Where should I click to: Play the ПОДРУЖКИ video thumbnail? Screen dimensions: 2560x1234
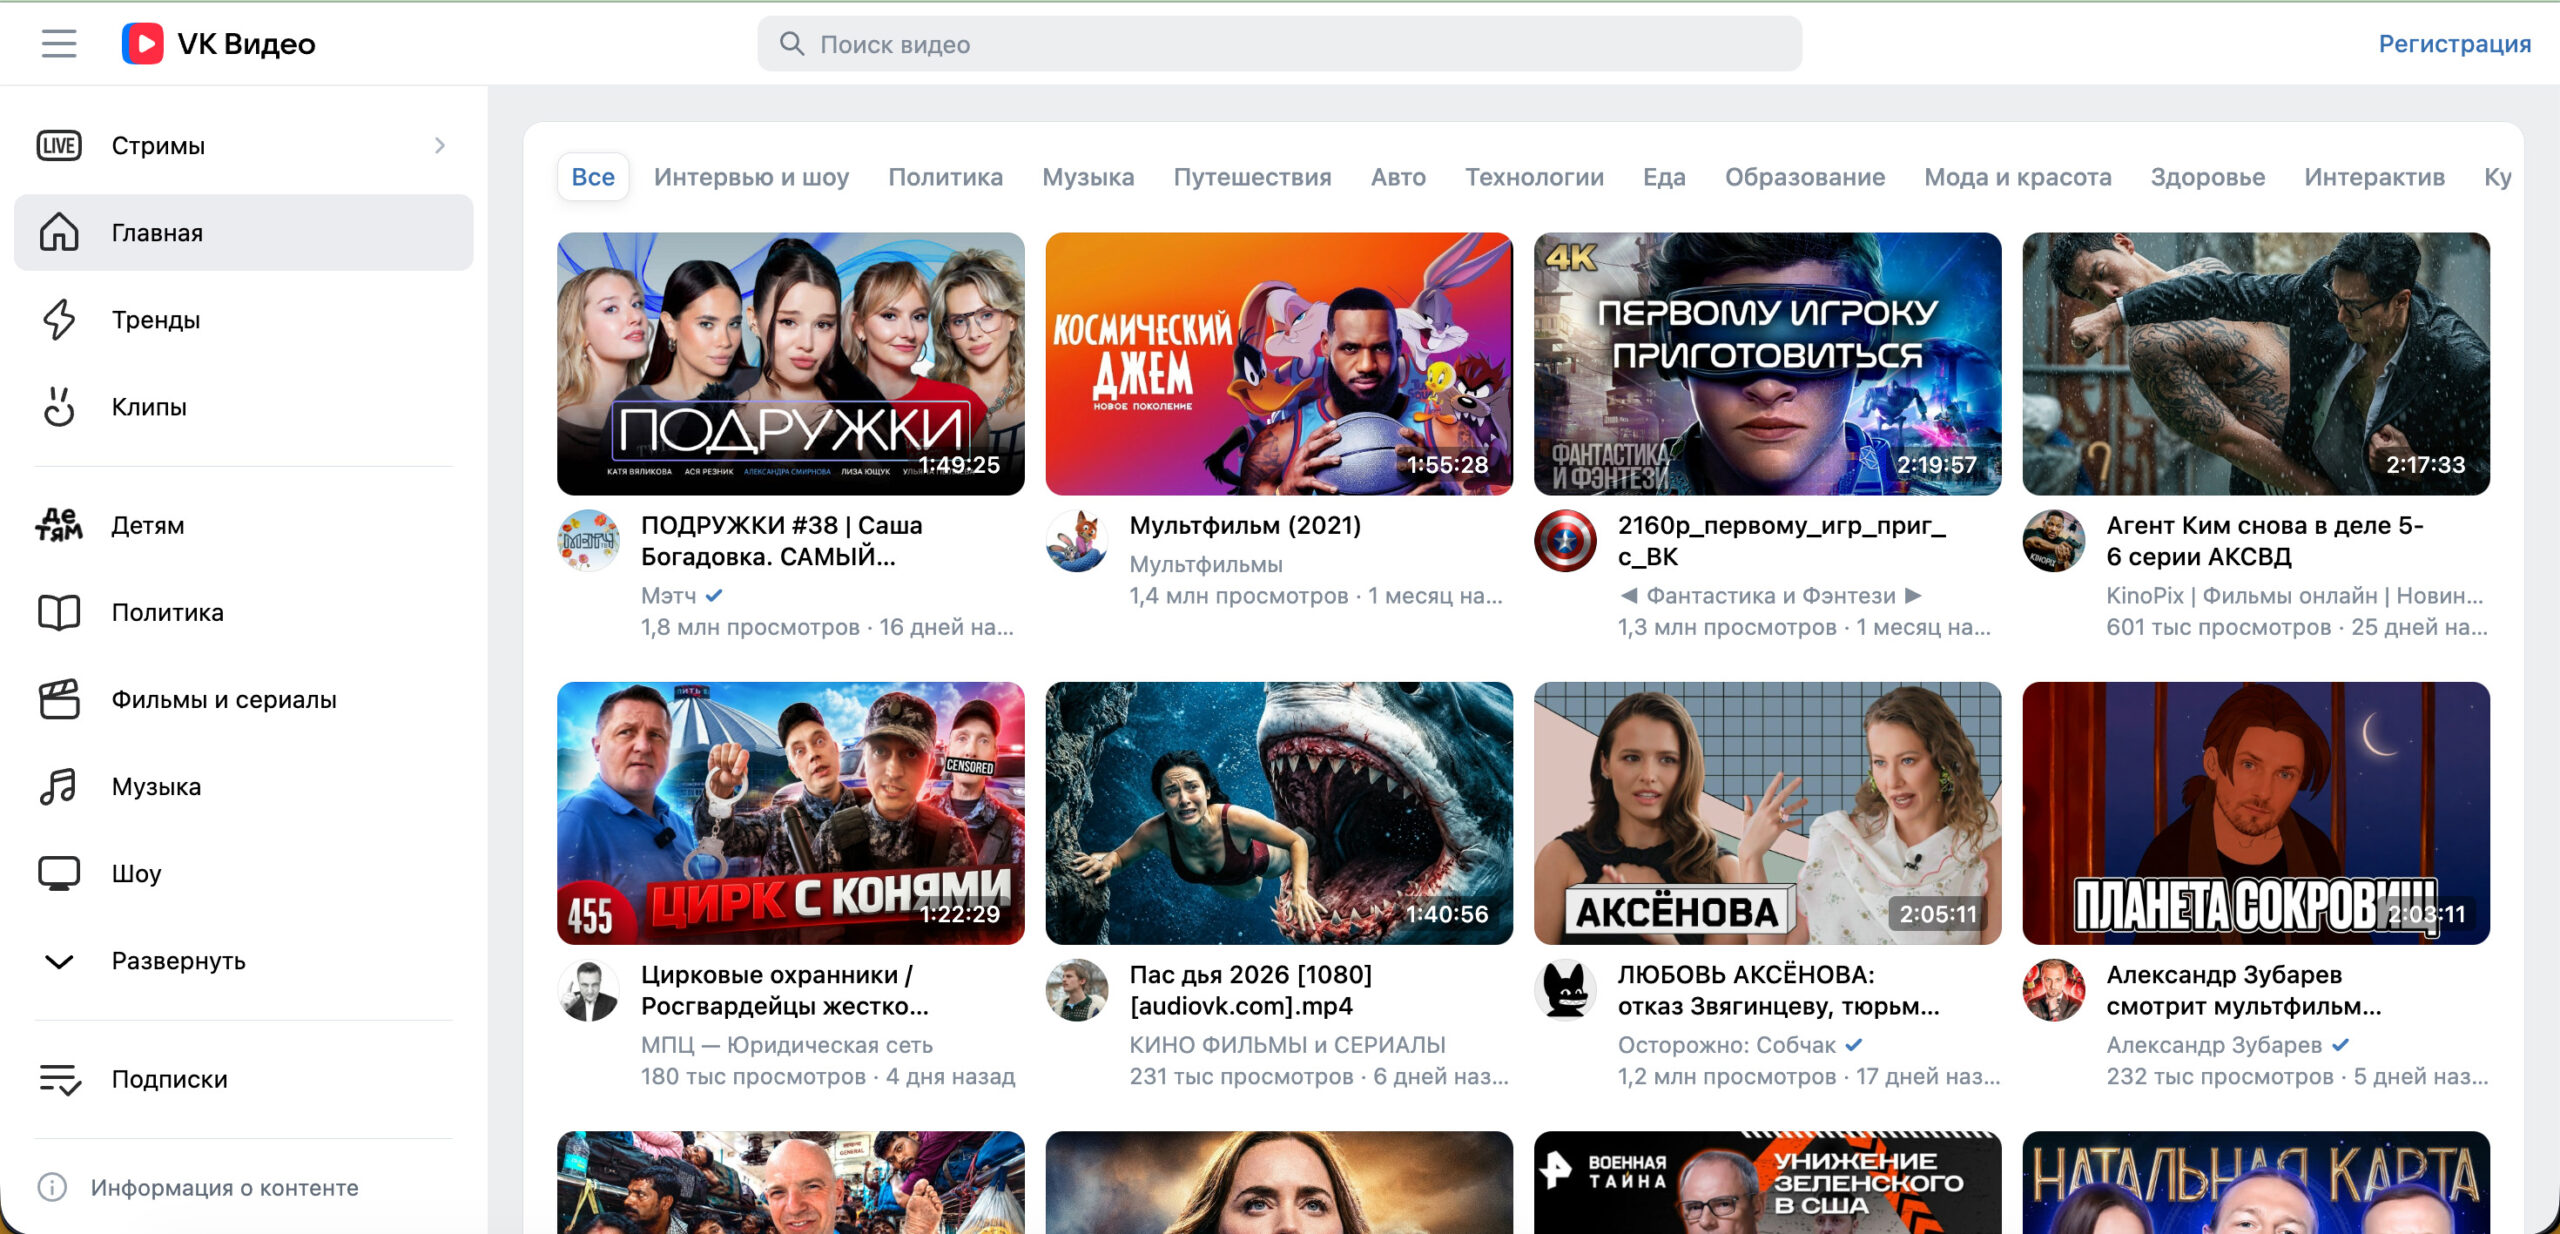click(x=791, y=364)
